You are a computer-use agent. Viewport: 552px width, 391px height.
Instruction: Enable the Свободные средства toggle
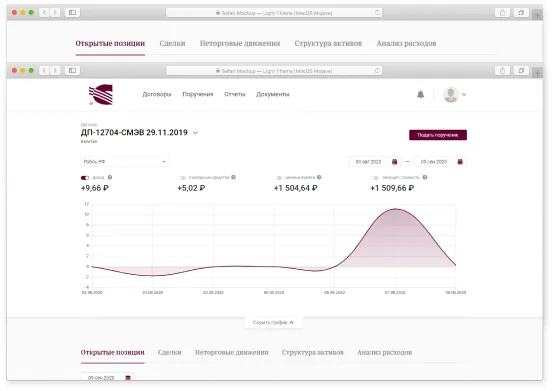point(182,178)
